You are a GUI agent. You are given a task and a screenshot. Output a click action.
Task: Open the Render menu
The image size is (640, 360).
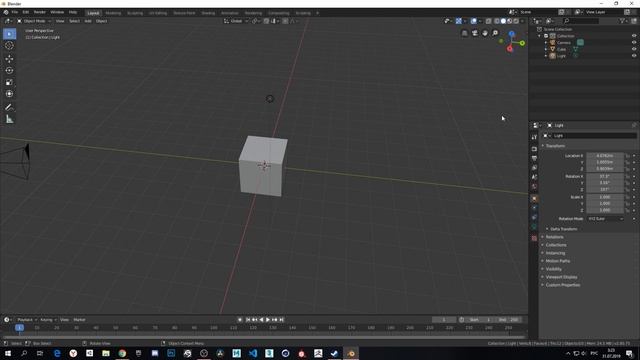[x=40, y=12]
